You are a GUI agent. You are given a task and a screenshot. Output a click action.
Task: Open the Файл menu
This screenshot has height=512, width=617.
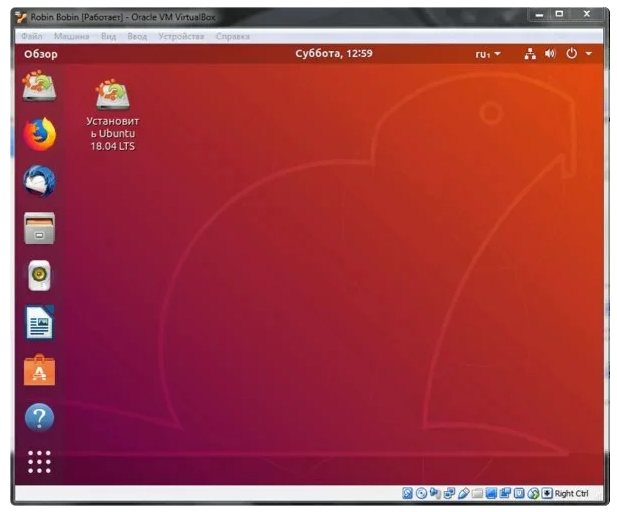click(x=31, y=36)
